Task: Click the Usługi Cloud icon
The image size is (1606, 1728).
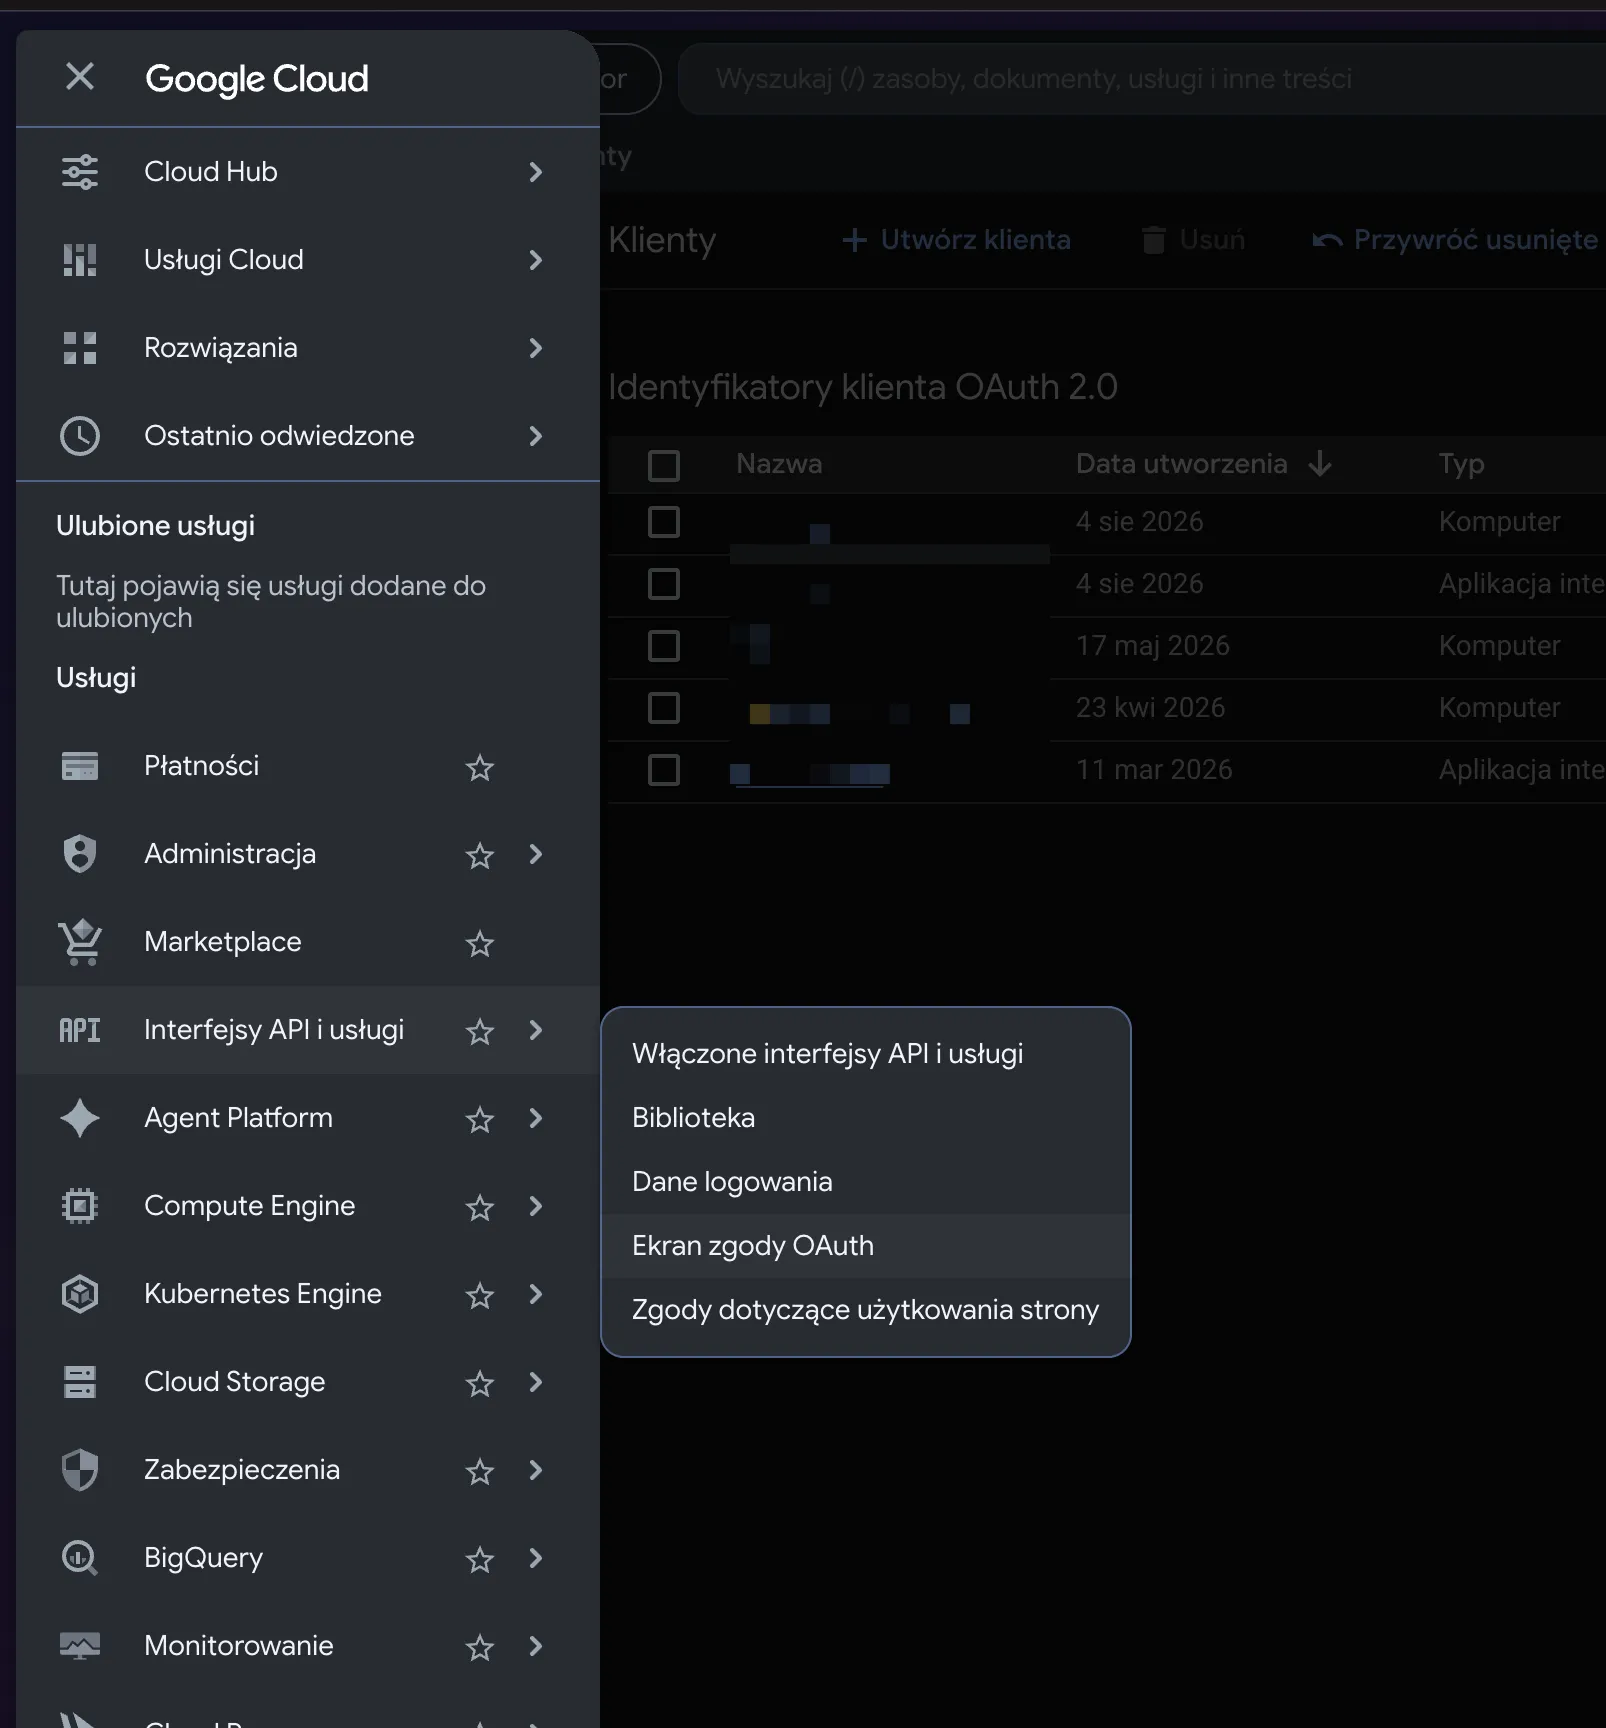Action: point(80,260)
